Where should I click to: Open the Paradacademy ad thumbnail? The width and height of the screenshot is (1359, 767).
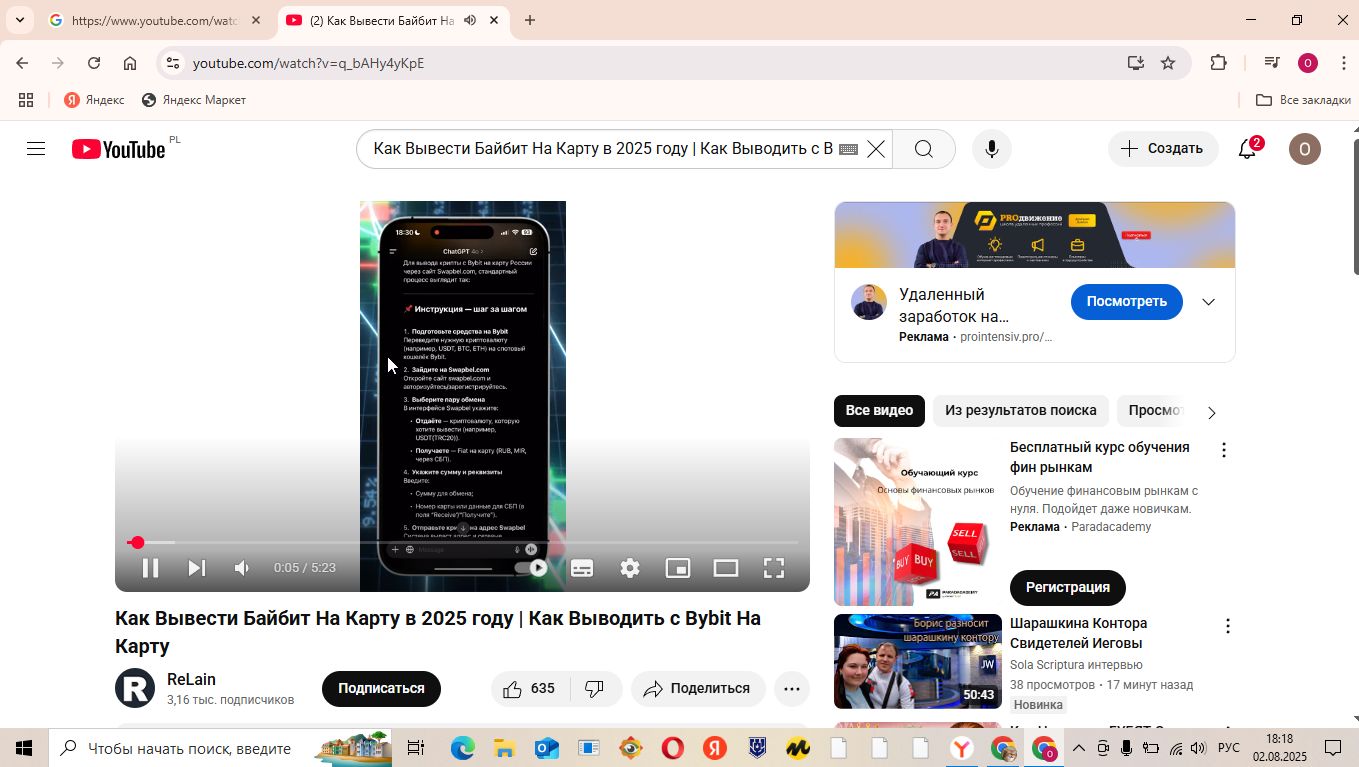click(x=918, y=521)
